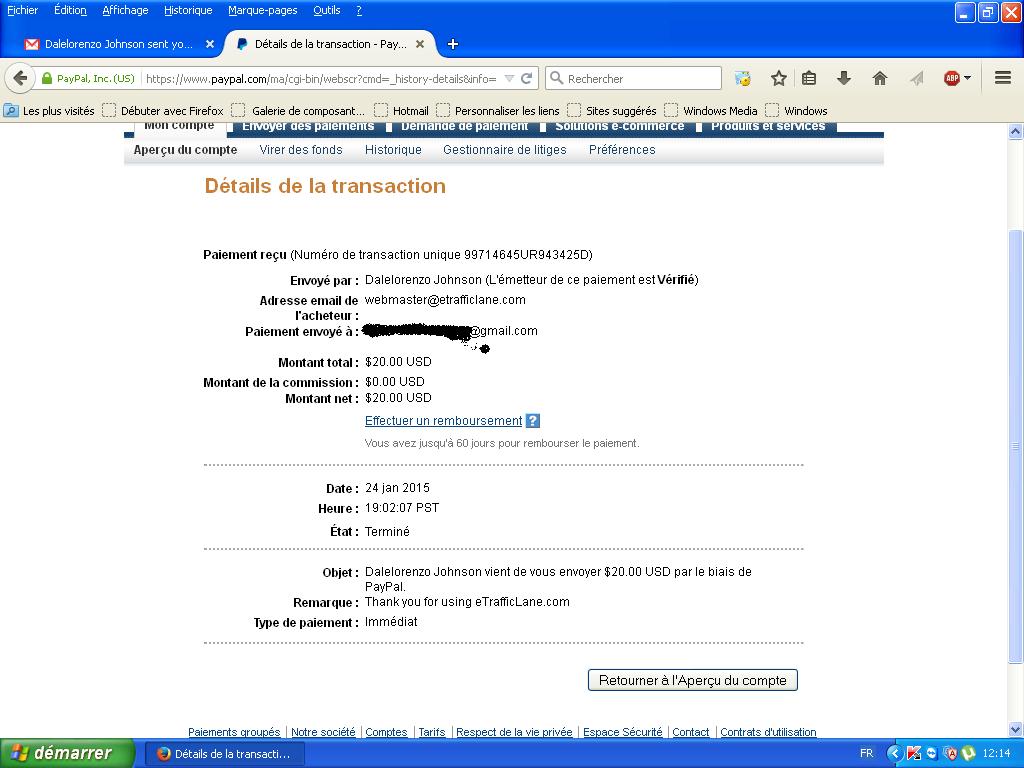1024x768 pixels.
Task: Open the Débuter avec Firefox bookmark
Action: coord(163,110)
